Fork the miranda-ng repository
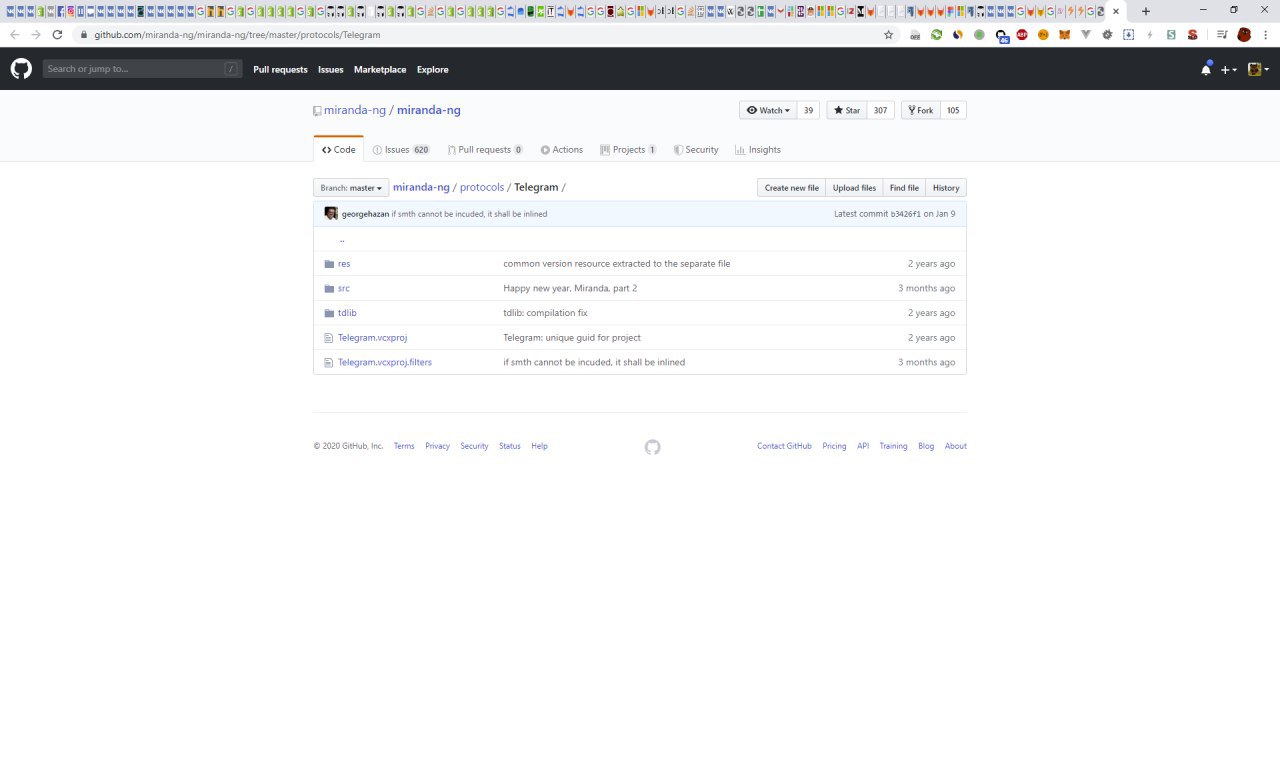The width and height of the screenshot is (1280, 780). click(921, 110)
